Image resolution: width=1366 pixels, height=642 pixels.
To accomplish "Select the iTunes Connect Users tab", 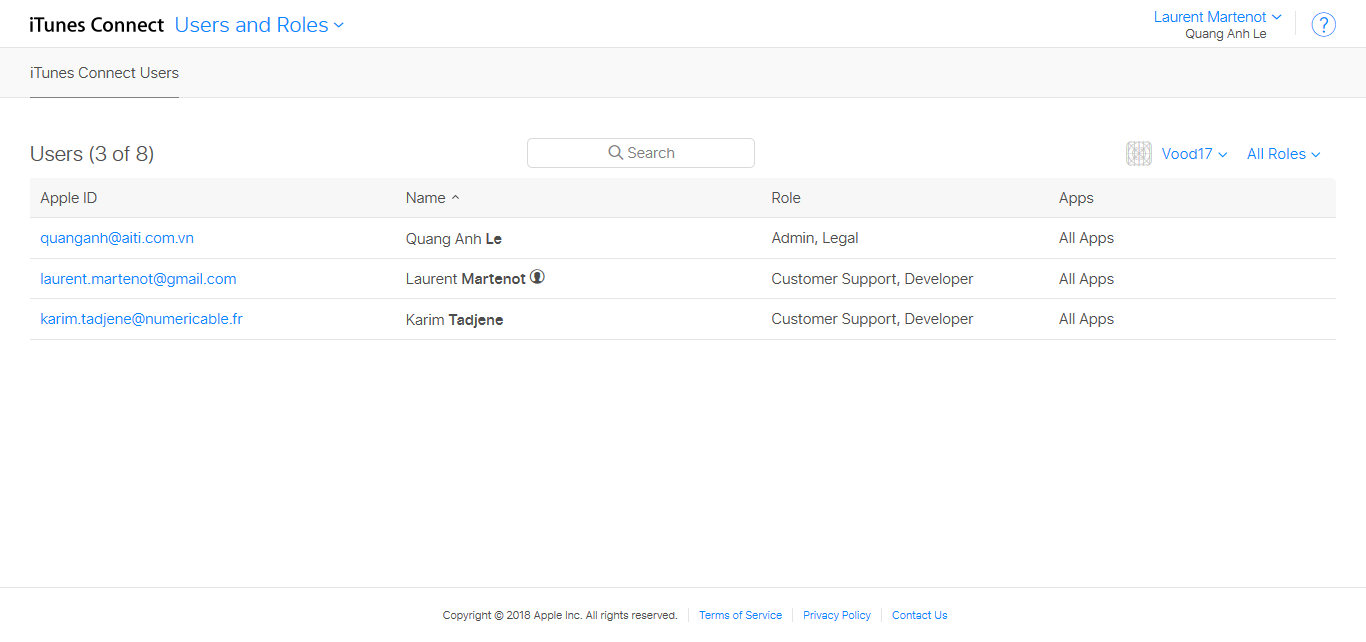I will tap(104, 73).
